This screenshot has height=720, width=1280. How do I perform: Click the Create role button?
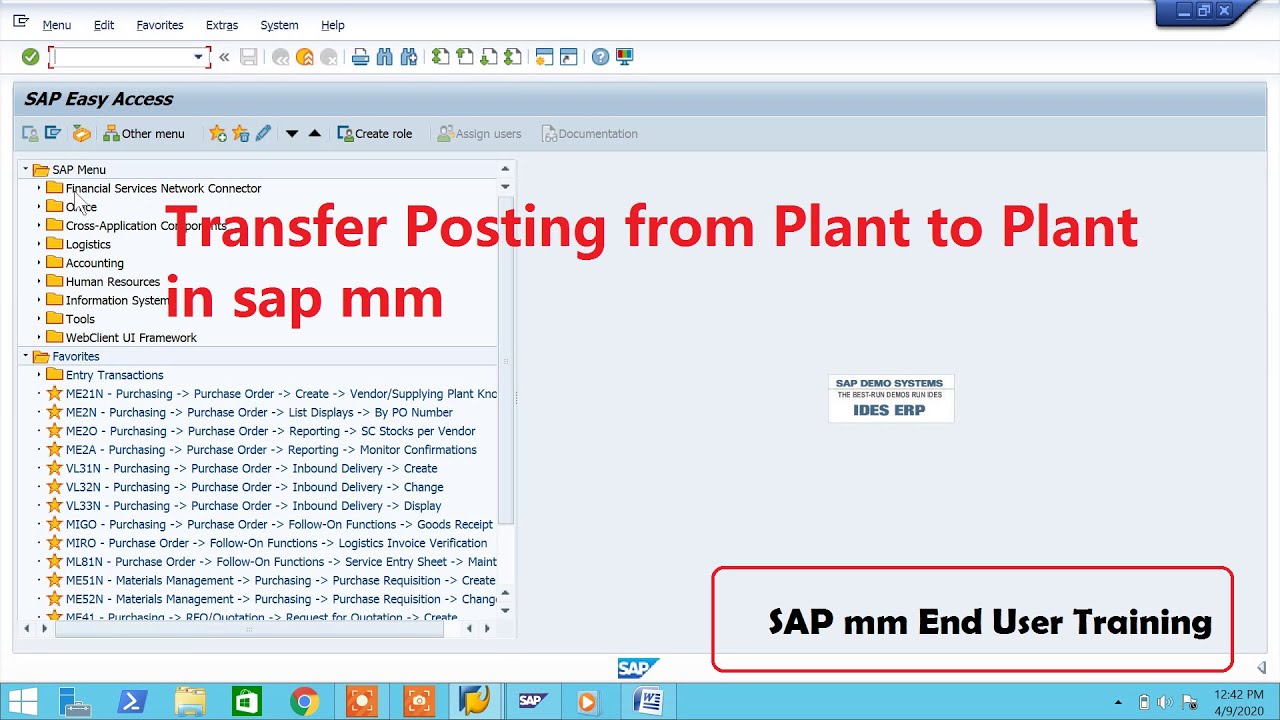click(x=375, y=133)
